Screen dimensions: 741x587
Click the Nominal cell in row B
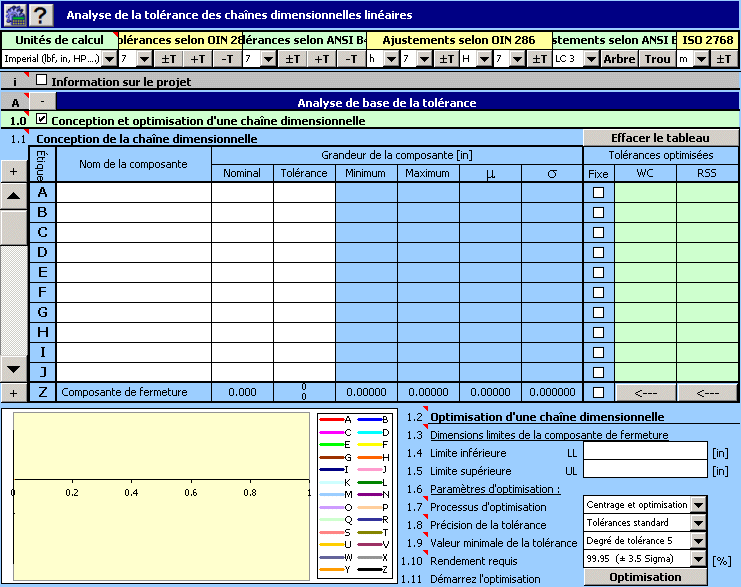[242, 213]
